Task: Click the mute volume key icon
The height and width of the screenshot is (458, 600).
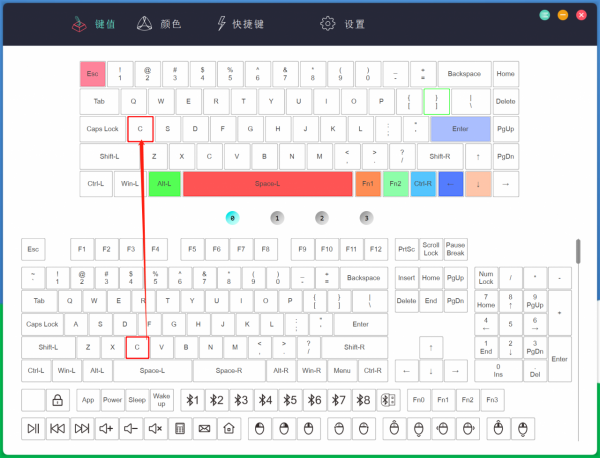Action: 155,429
